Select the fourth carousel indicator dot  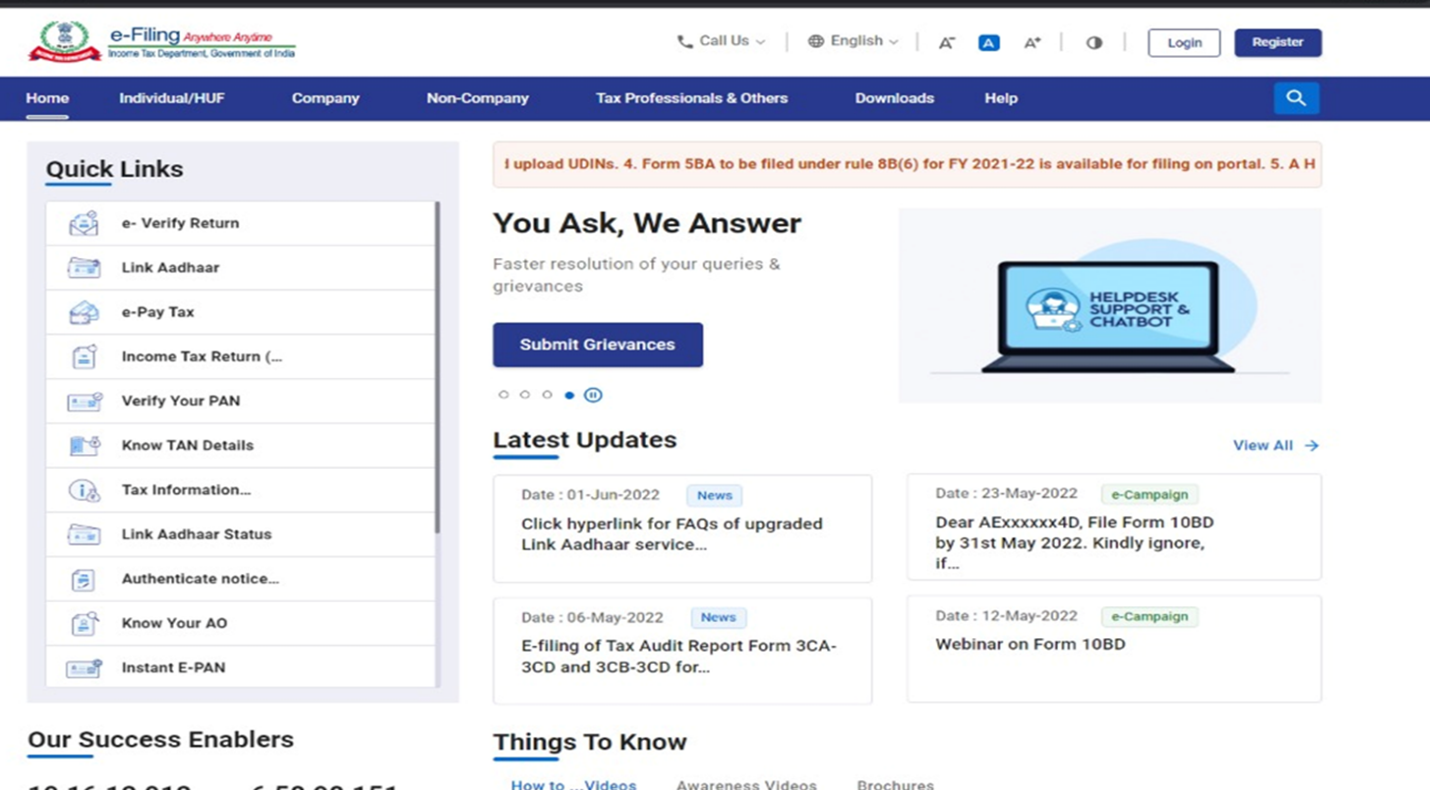pyautogui.click(x=569, y=395)
